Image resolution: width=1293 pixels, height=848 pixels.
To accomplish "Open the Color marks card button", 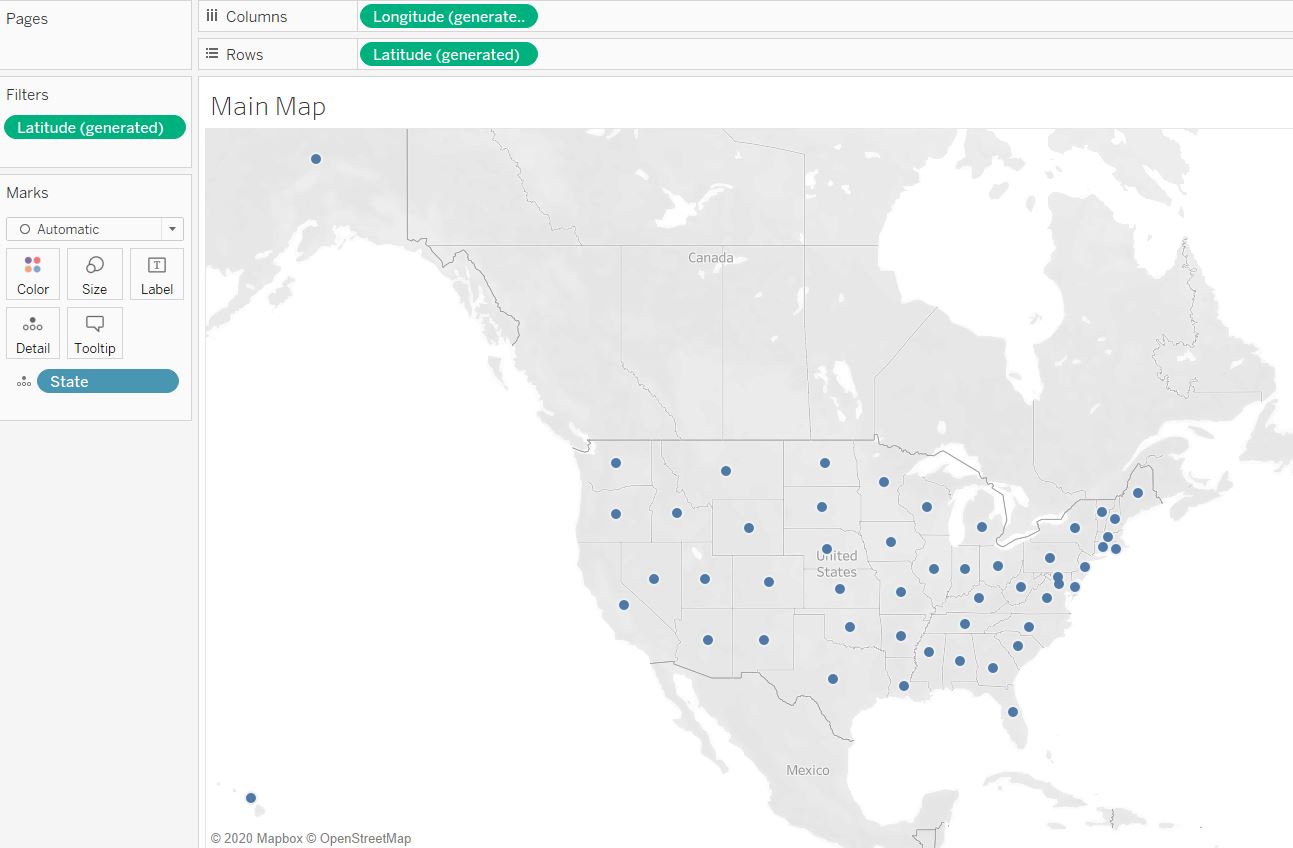I will (x=33, y=274).
